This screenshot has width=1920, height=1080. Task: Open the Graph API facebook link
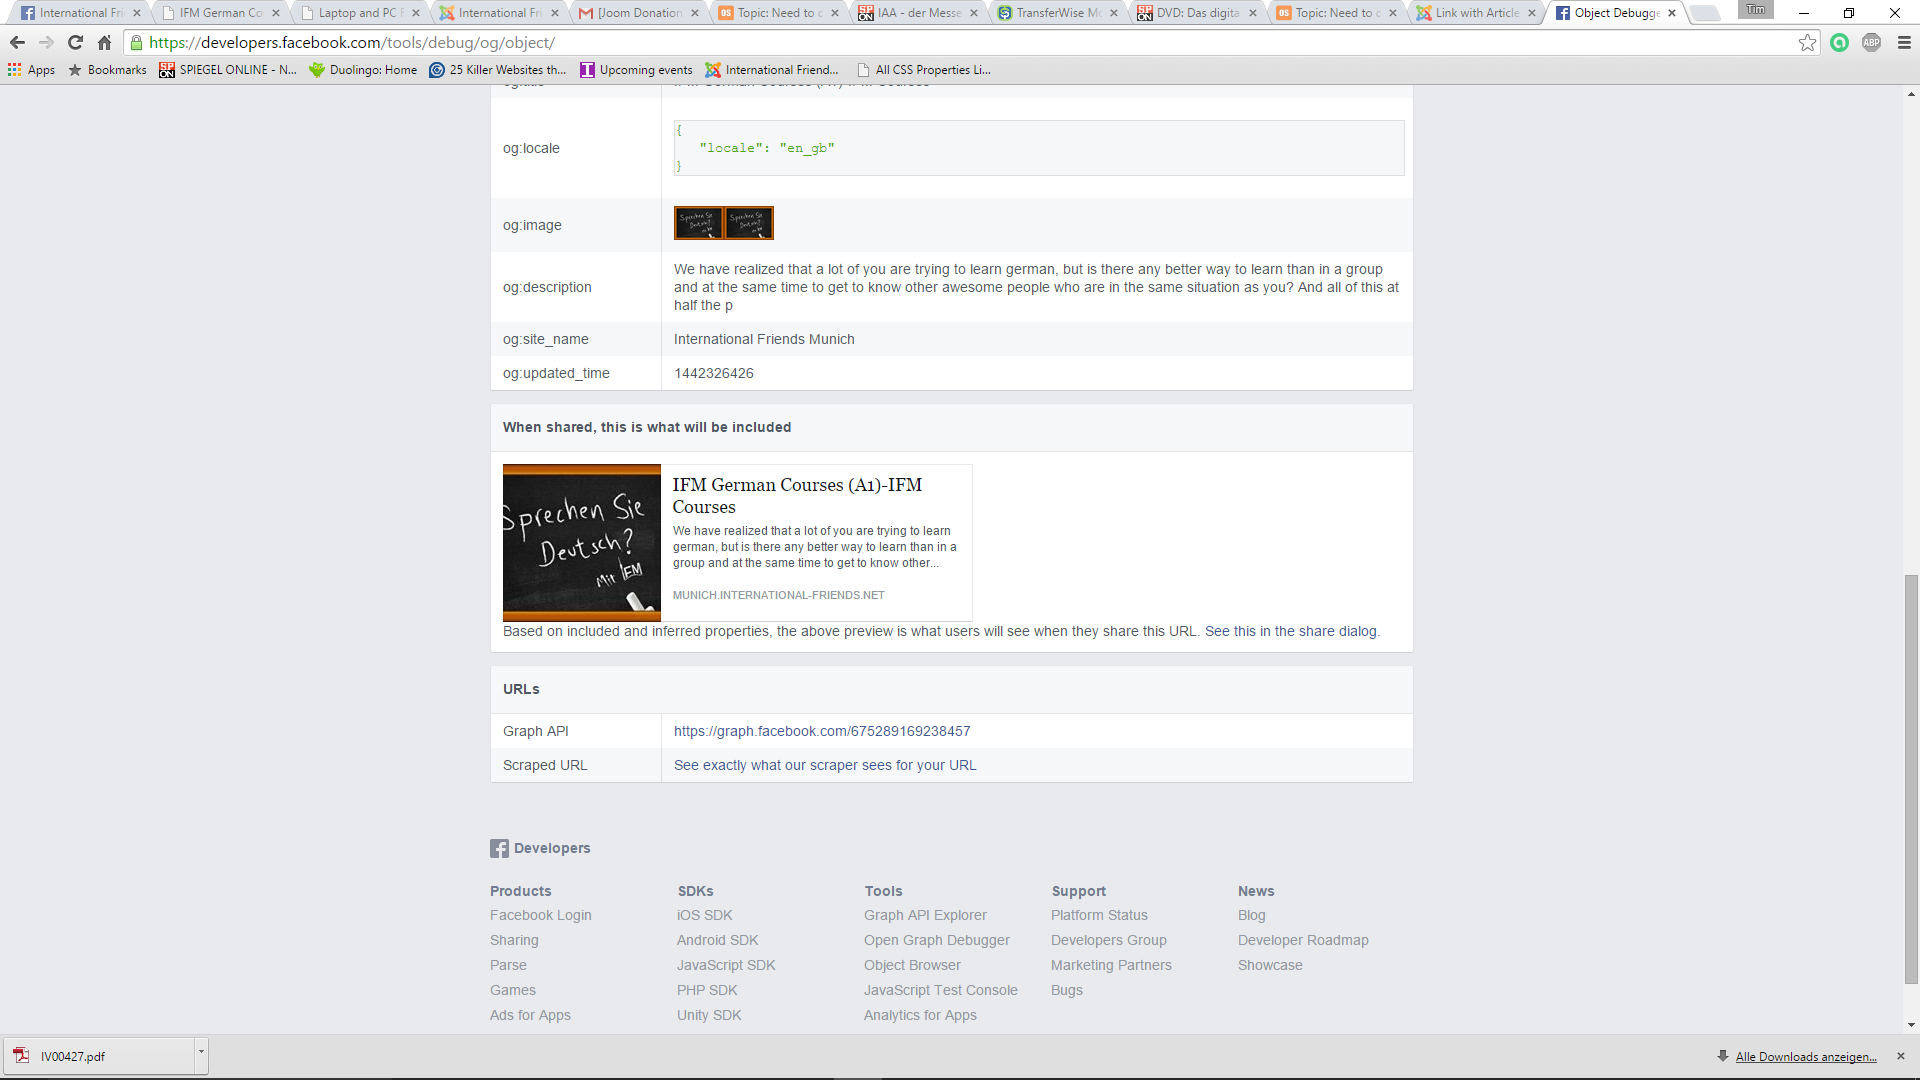pos(821,731)
